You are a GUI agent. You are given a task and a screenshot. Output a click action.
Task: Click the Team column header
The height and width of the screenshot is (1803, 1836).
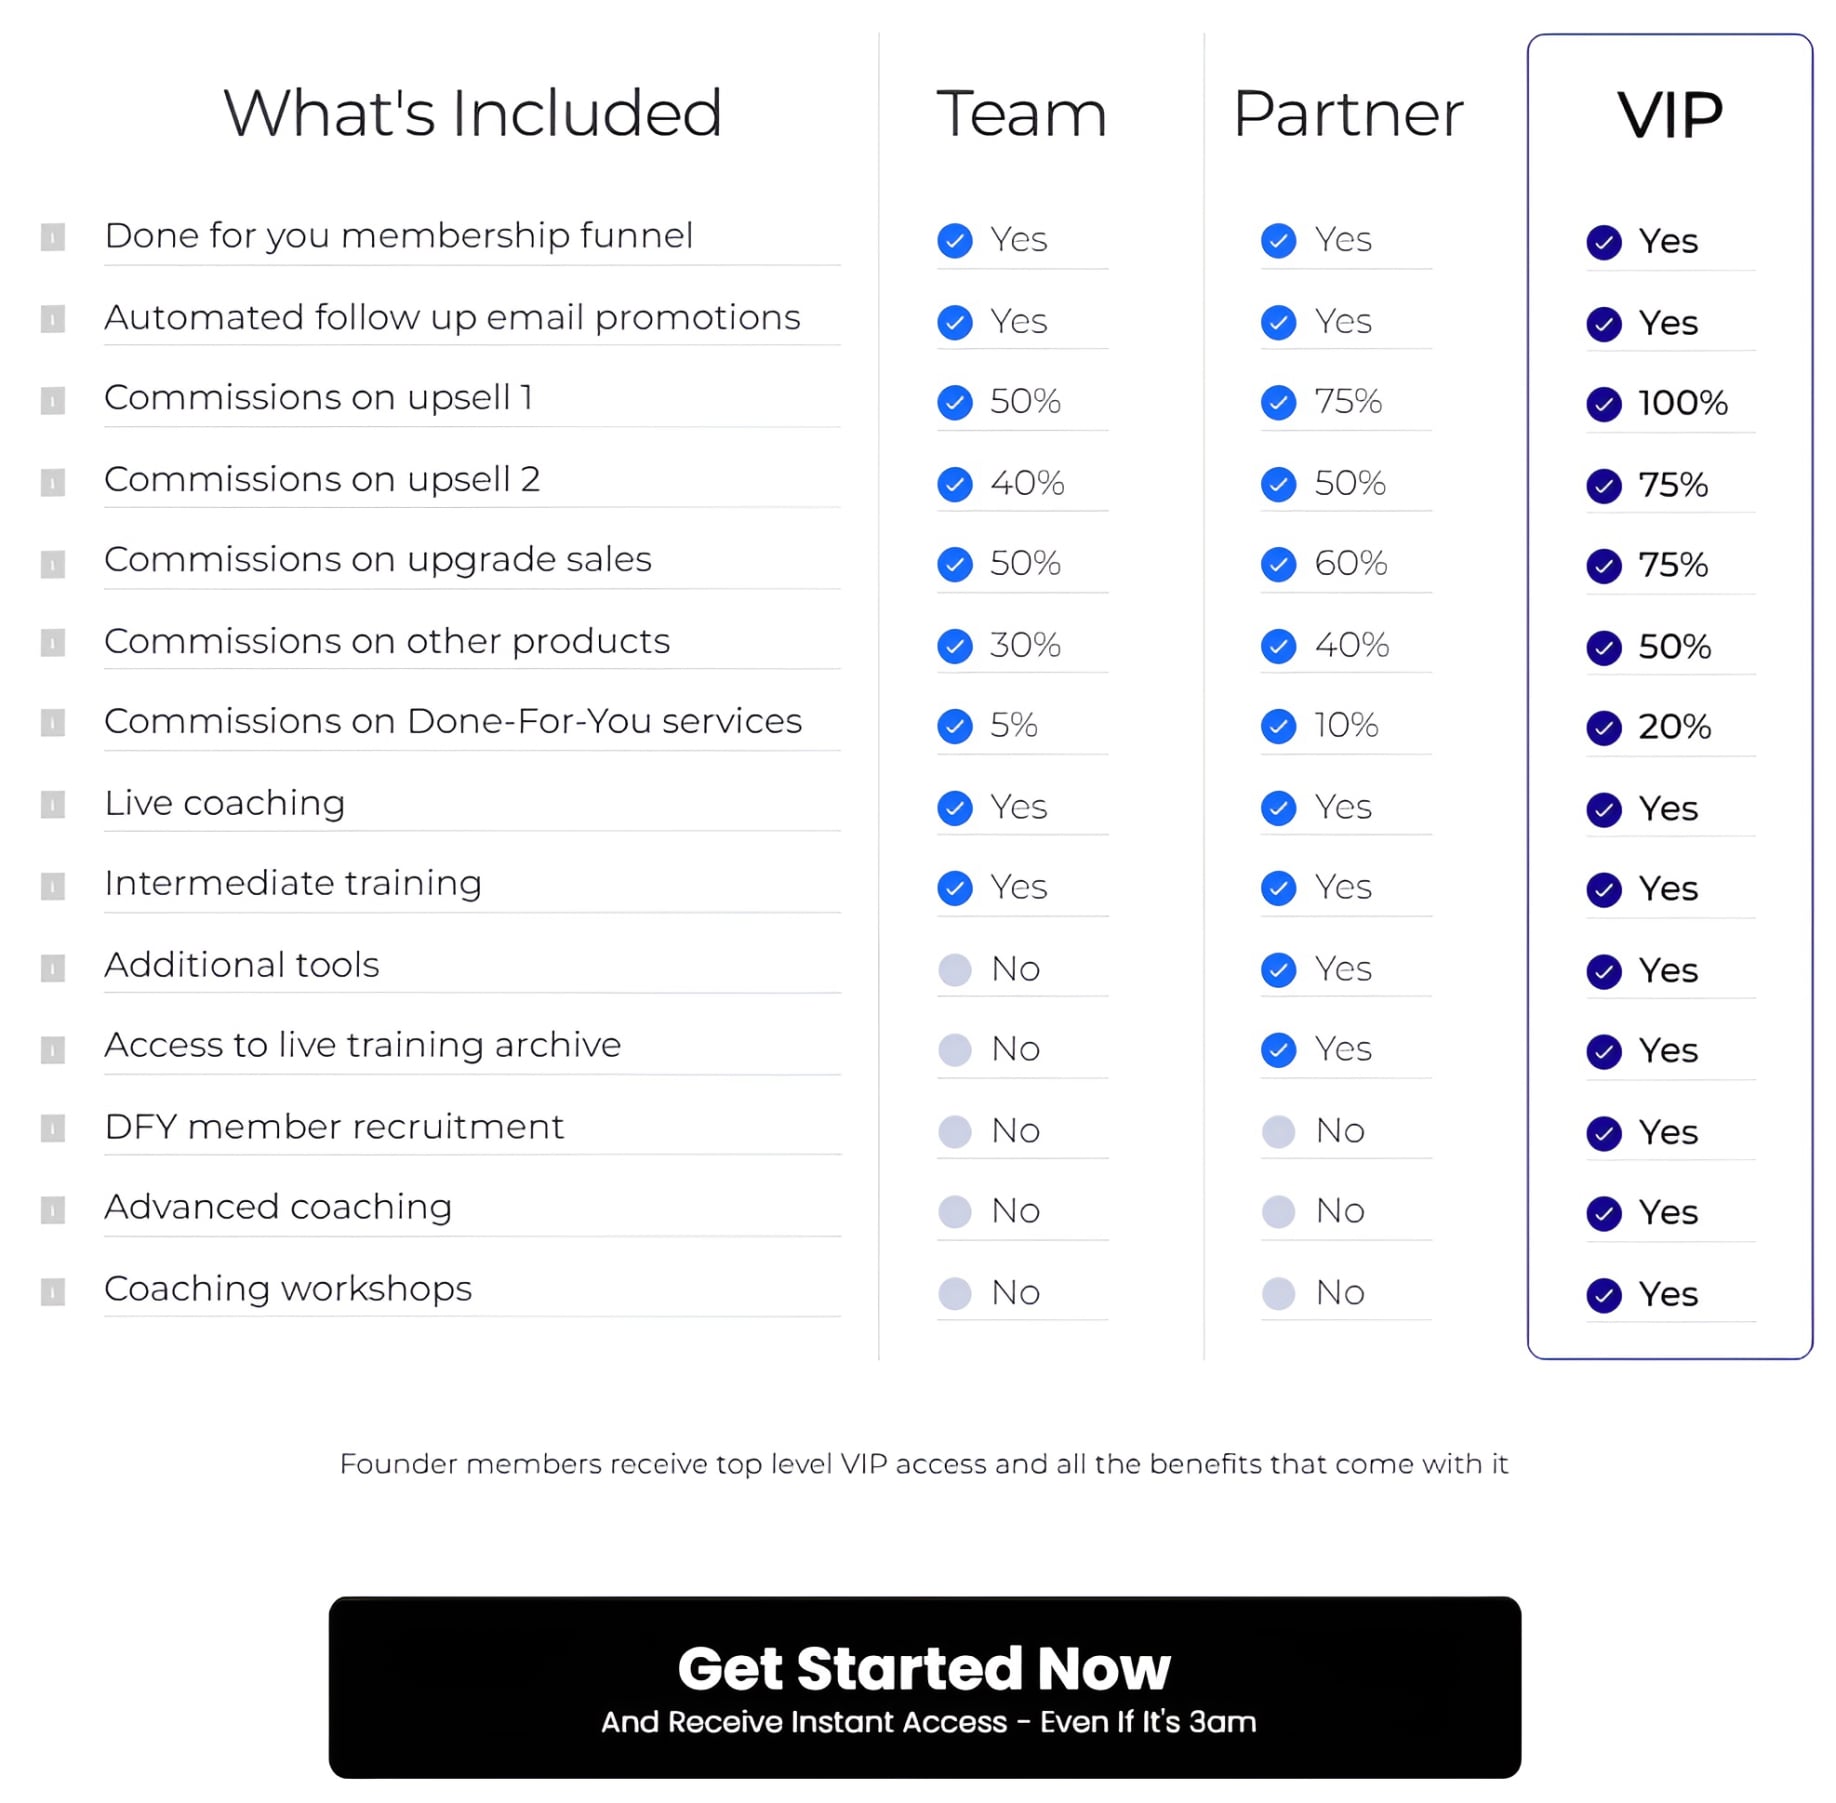[1021, 113]
